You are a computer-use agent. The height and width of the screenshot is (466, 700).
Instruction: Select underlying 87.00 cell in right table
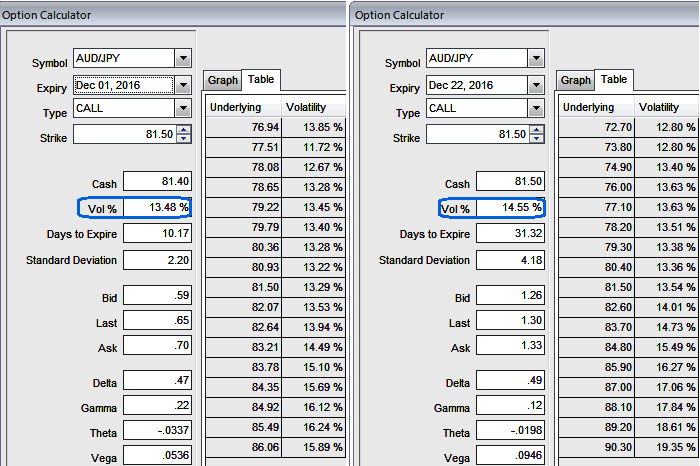596,387
